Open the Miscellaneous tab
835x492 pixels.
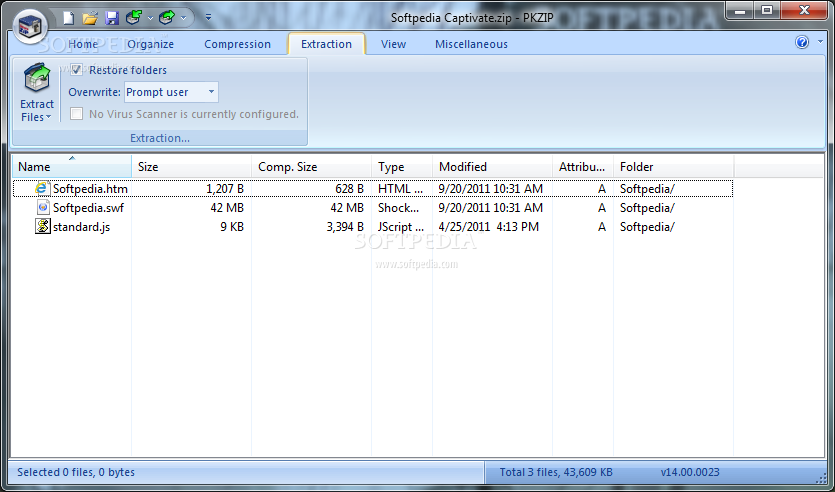471,44
